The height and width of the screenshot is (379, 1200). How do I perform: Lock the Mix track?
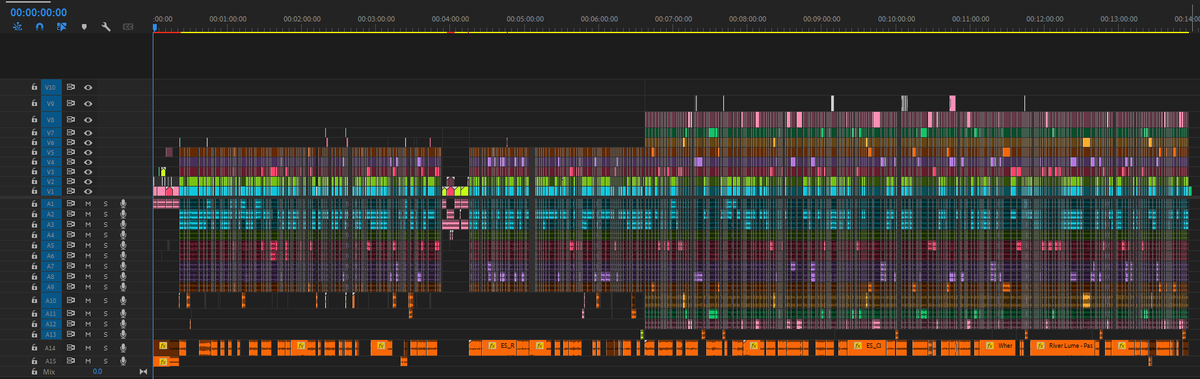coord(34,371)
